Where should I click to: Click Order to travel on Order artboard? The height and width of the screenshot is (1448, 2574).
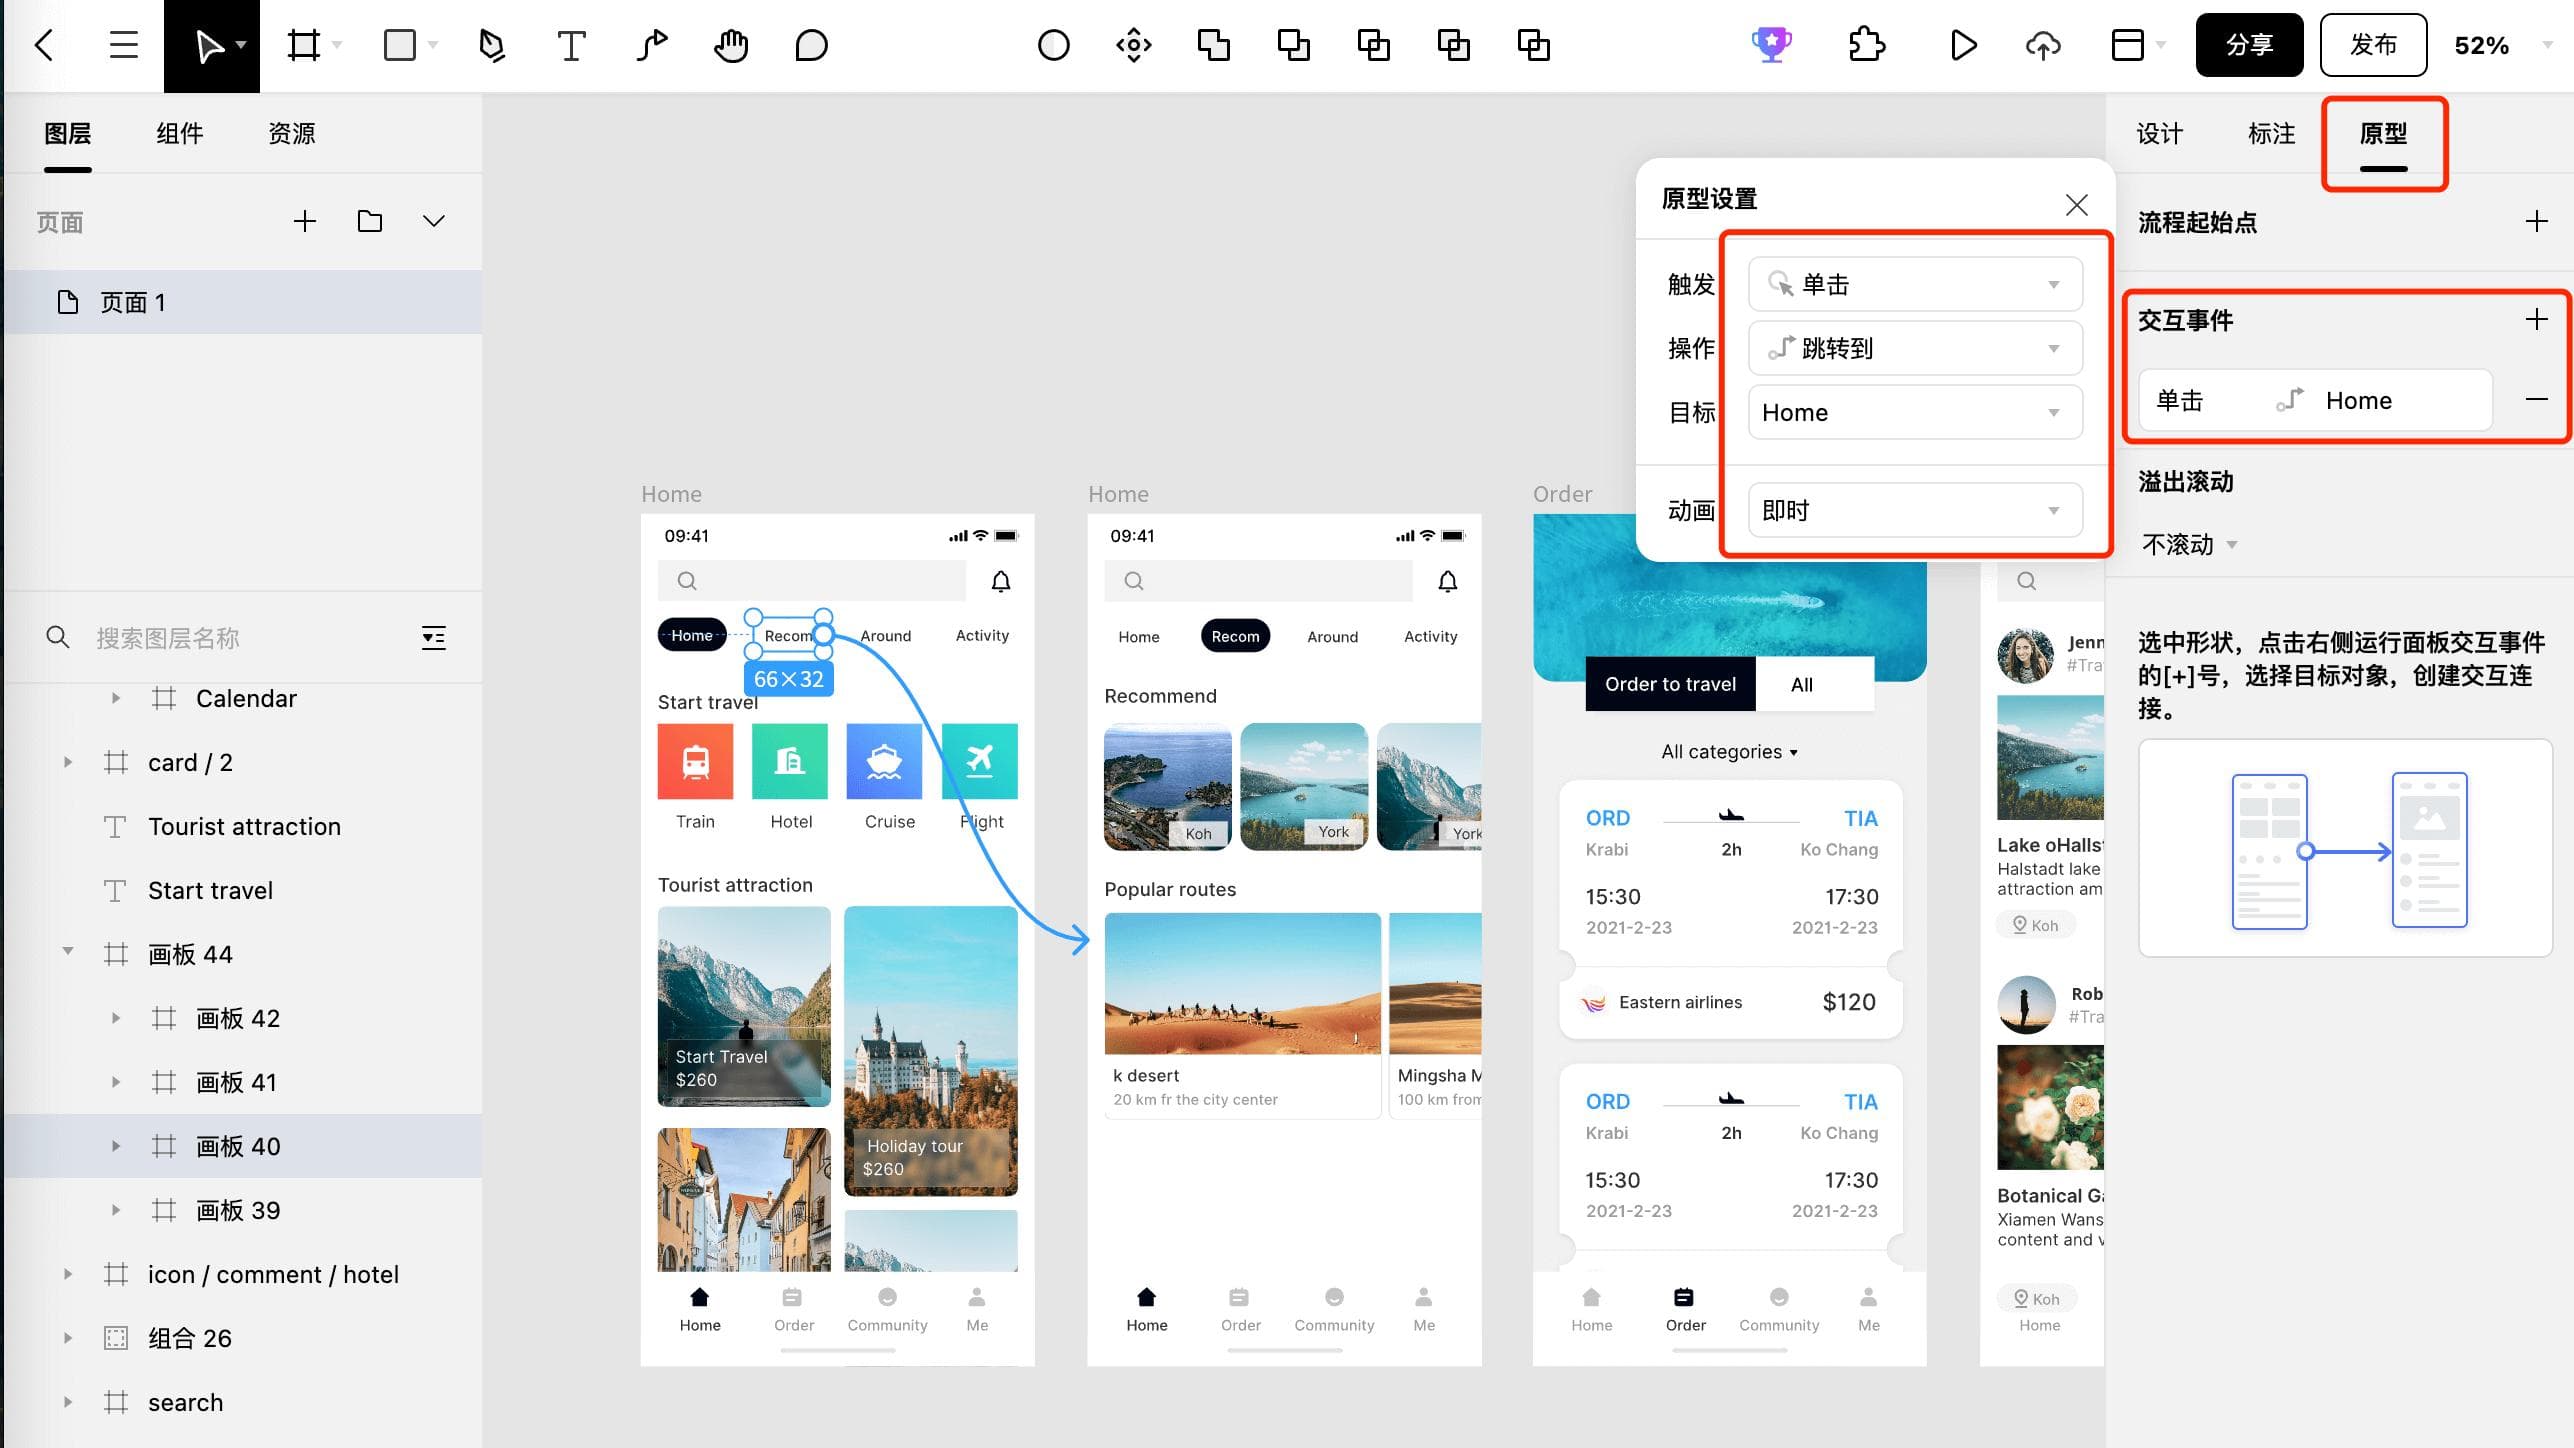click(x=1670, y=684)
